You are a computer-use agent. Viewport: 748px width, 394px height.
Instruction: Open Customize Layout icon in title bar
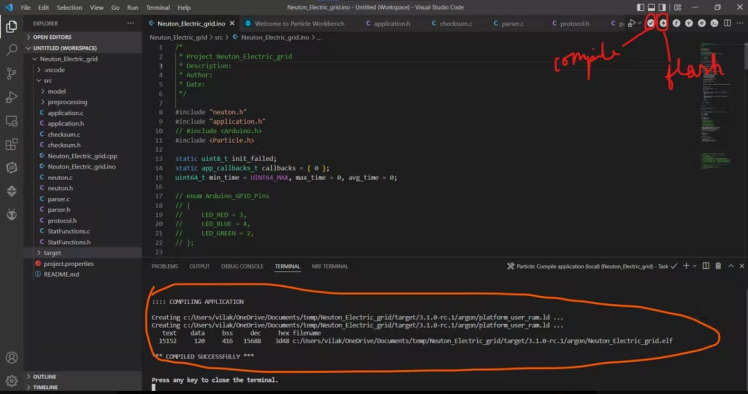[x=677, y=7]
